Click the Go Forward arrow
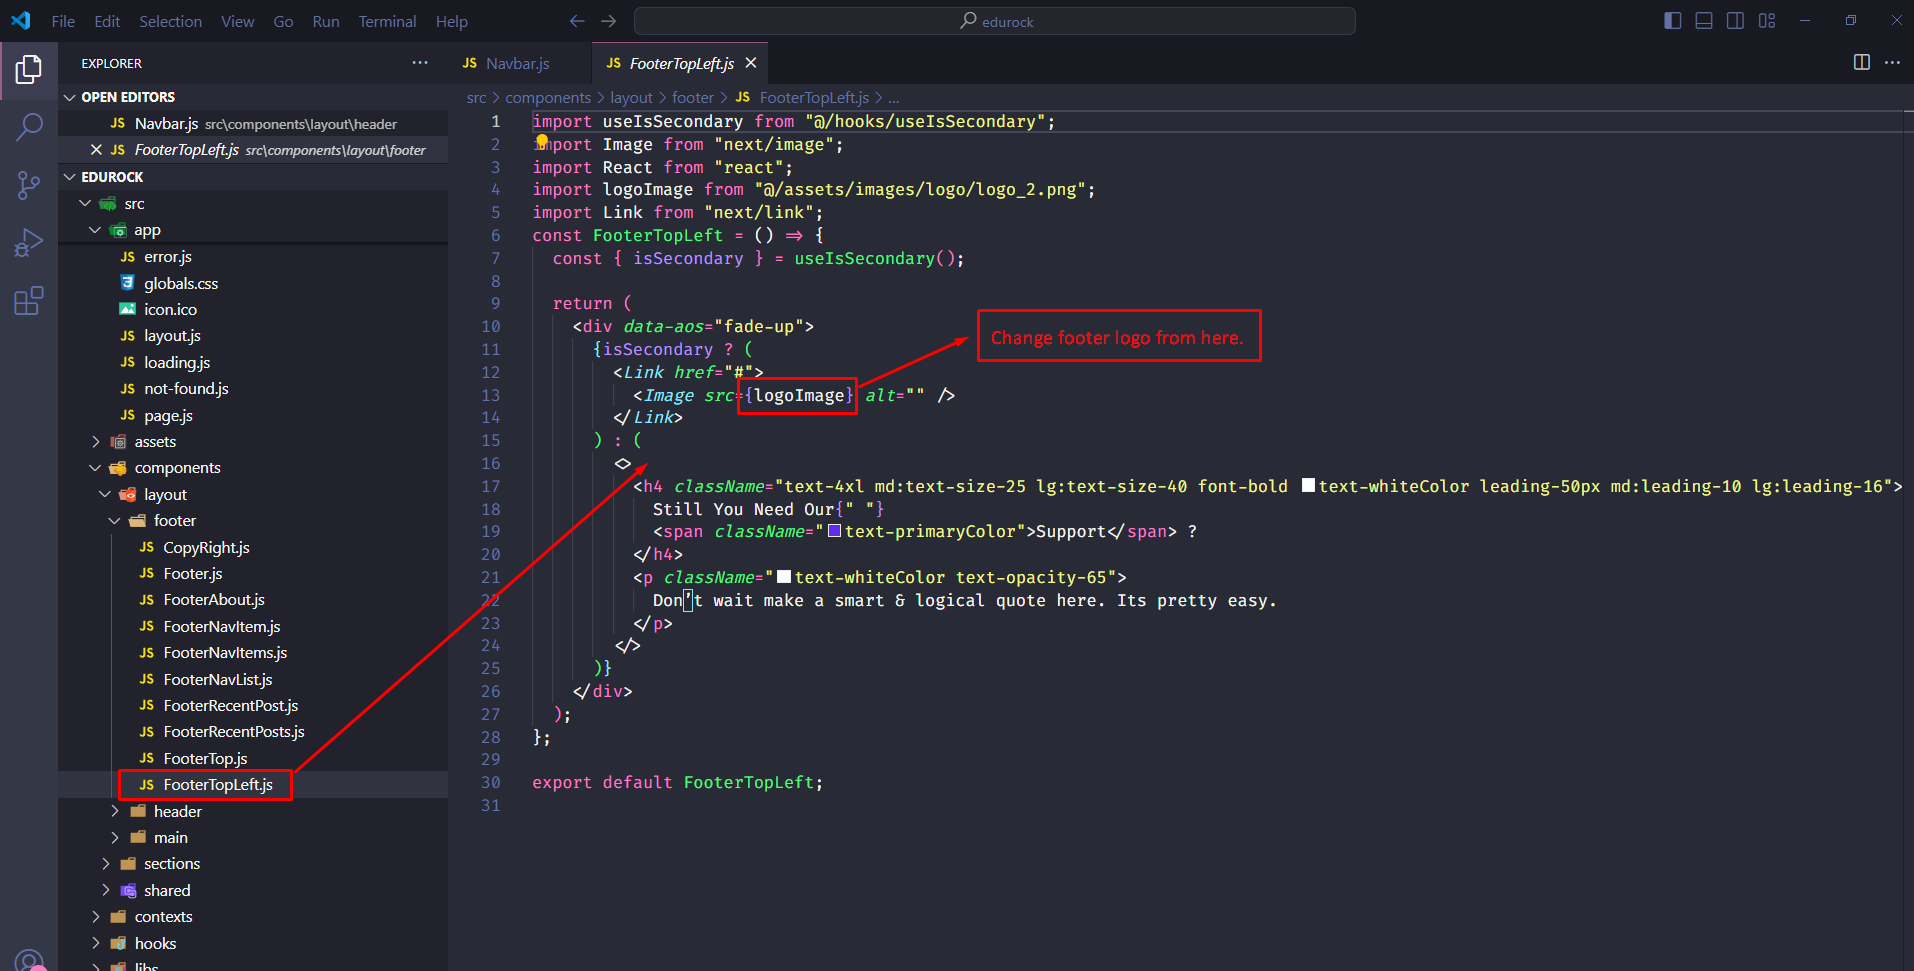Screen dimensions: 1914x971 pos(609,21)
